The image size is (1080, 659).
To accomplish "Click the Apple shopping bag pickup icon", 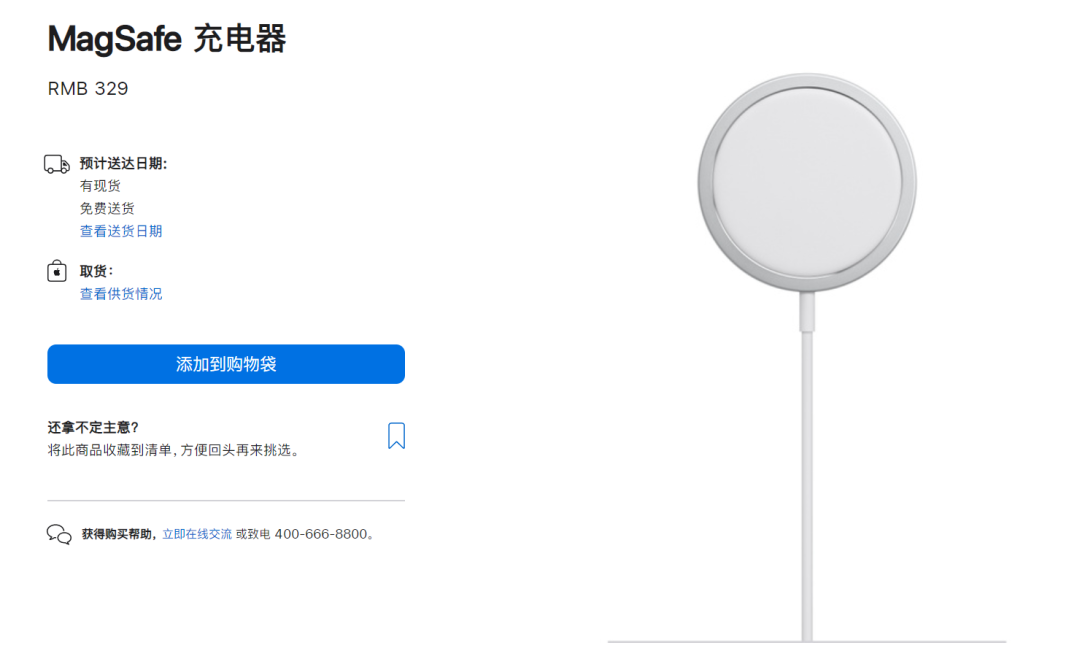I will (57, 272).
